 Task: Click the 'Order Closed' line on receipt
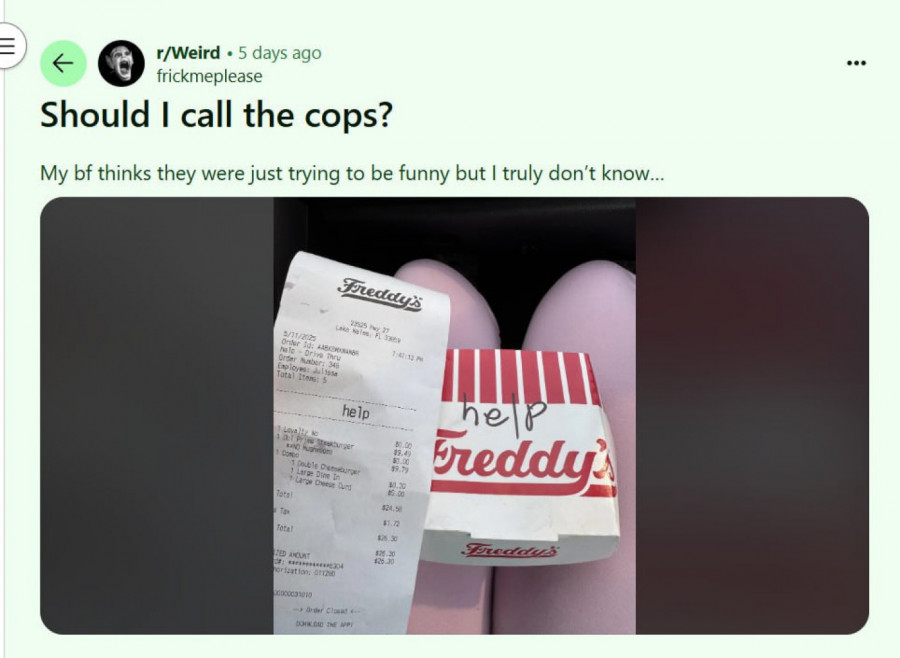[x=326, y=610]
